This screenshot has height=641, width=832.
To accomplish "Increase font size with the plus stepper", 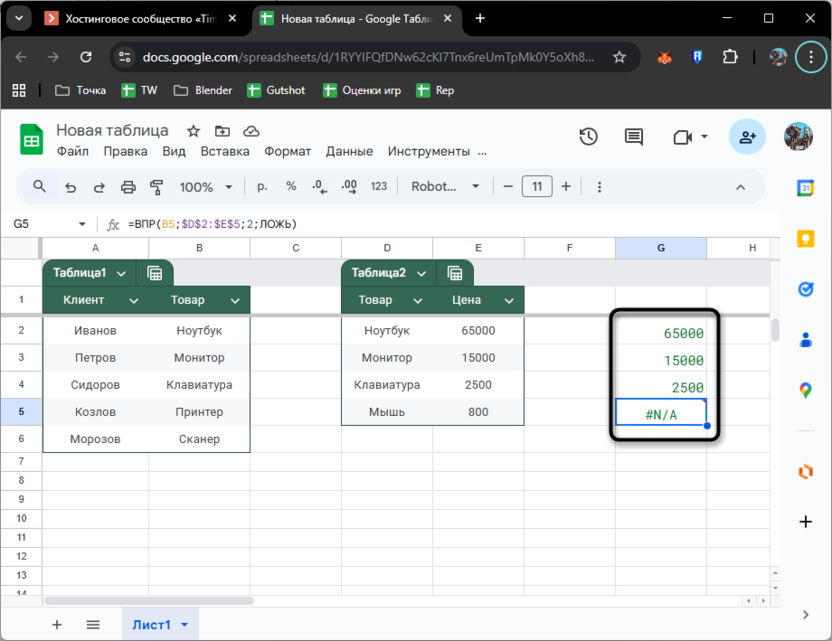I will point(565,187).
